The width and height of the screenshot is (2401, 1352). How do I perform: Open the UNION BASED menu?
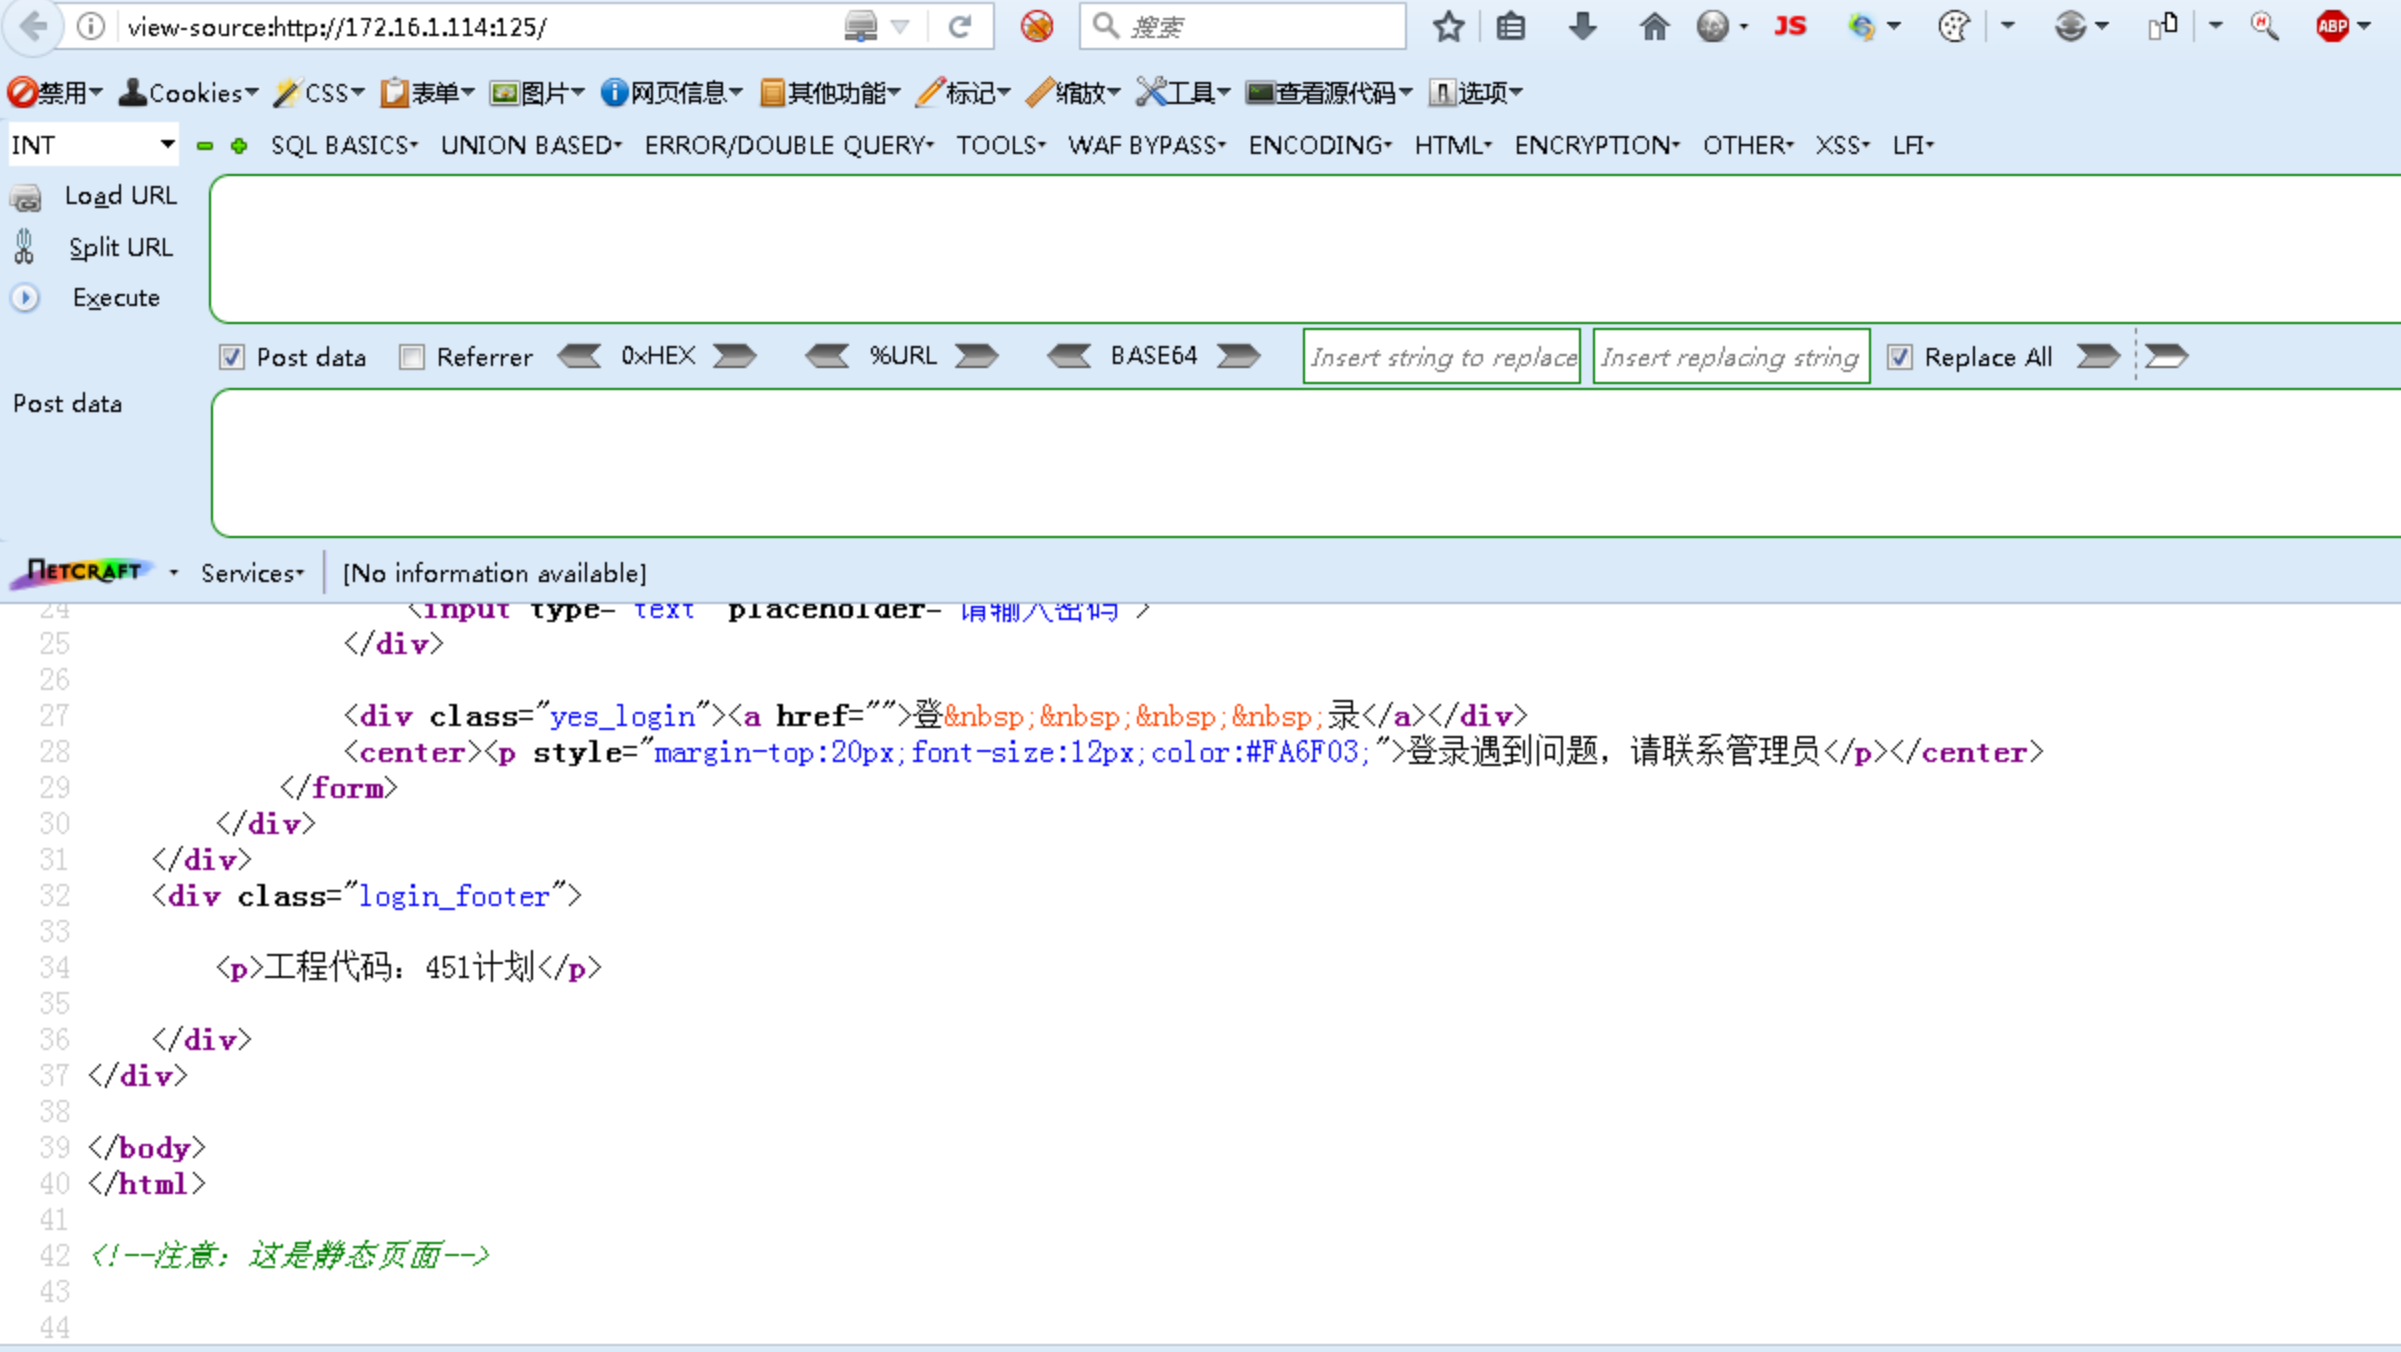tap(531, 146)
